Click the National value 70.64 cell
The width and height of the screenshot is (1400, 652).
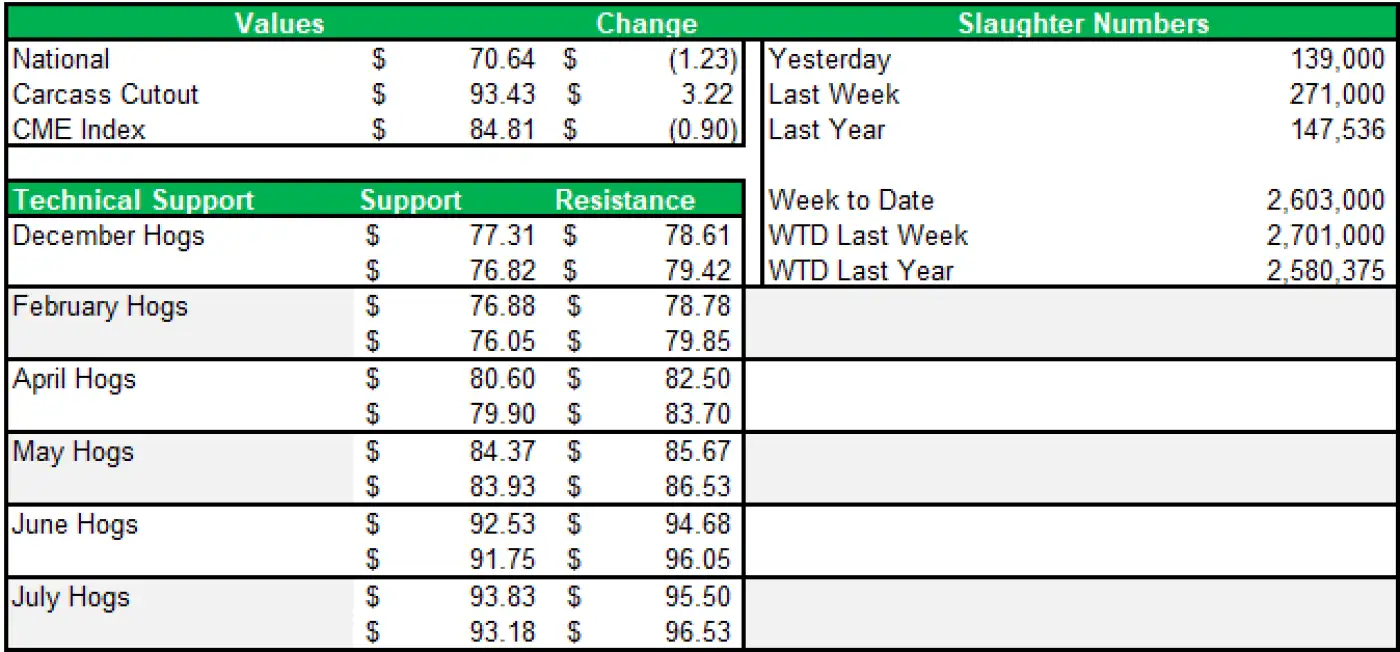(x=502, y=59)
